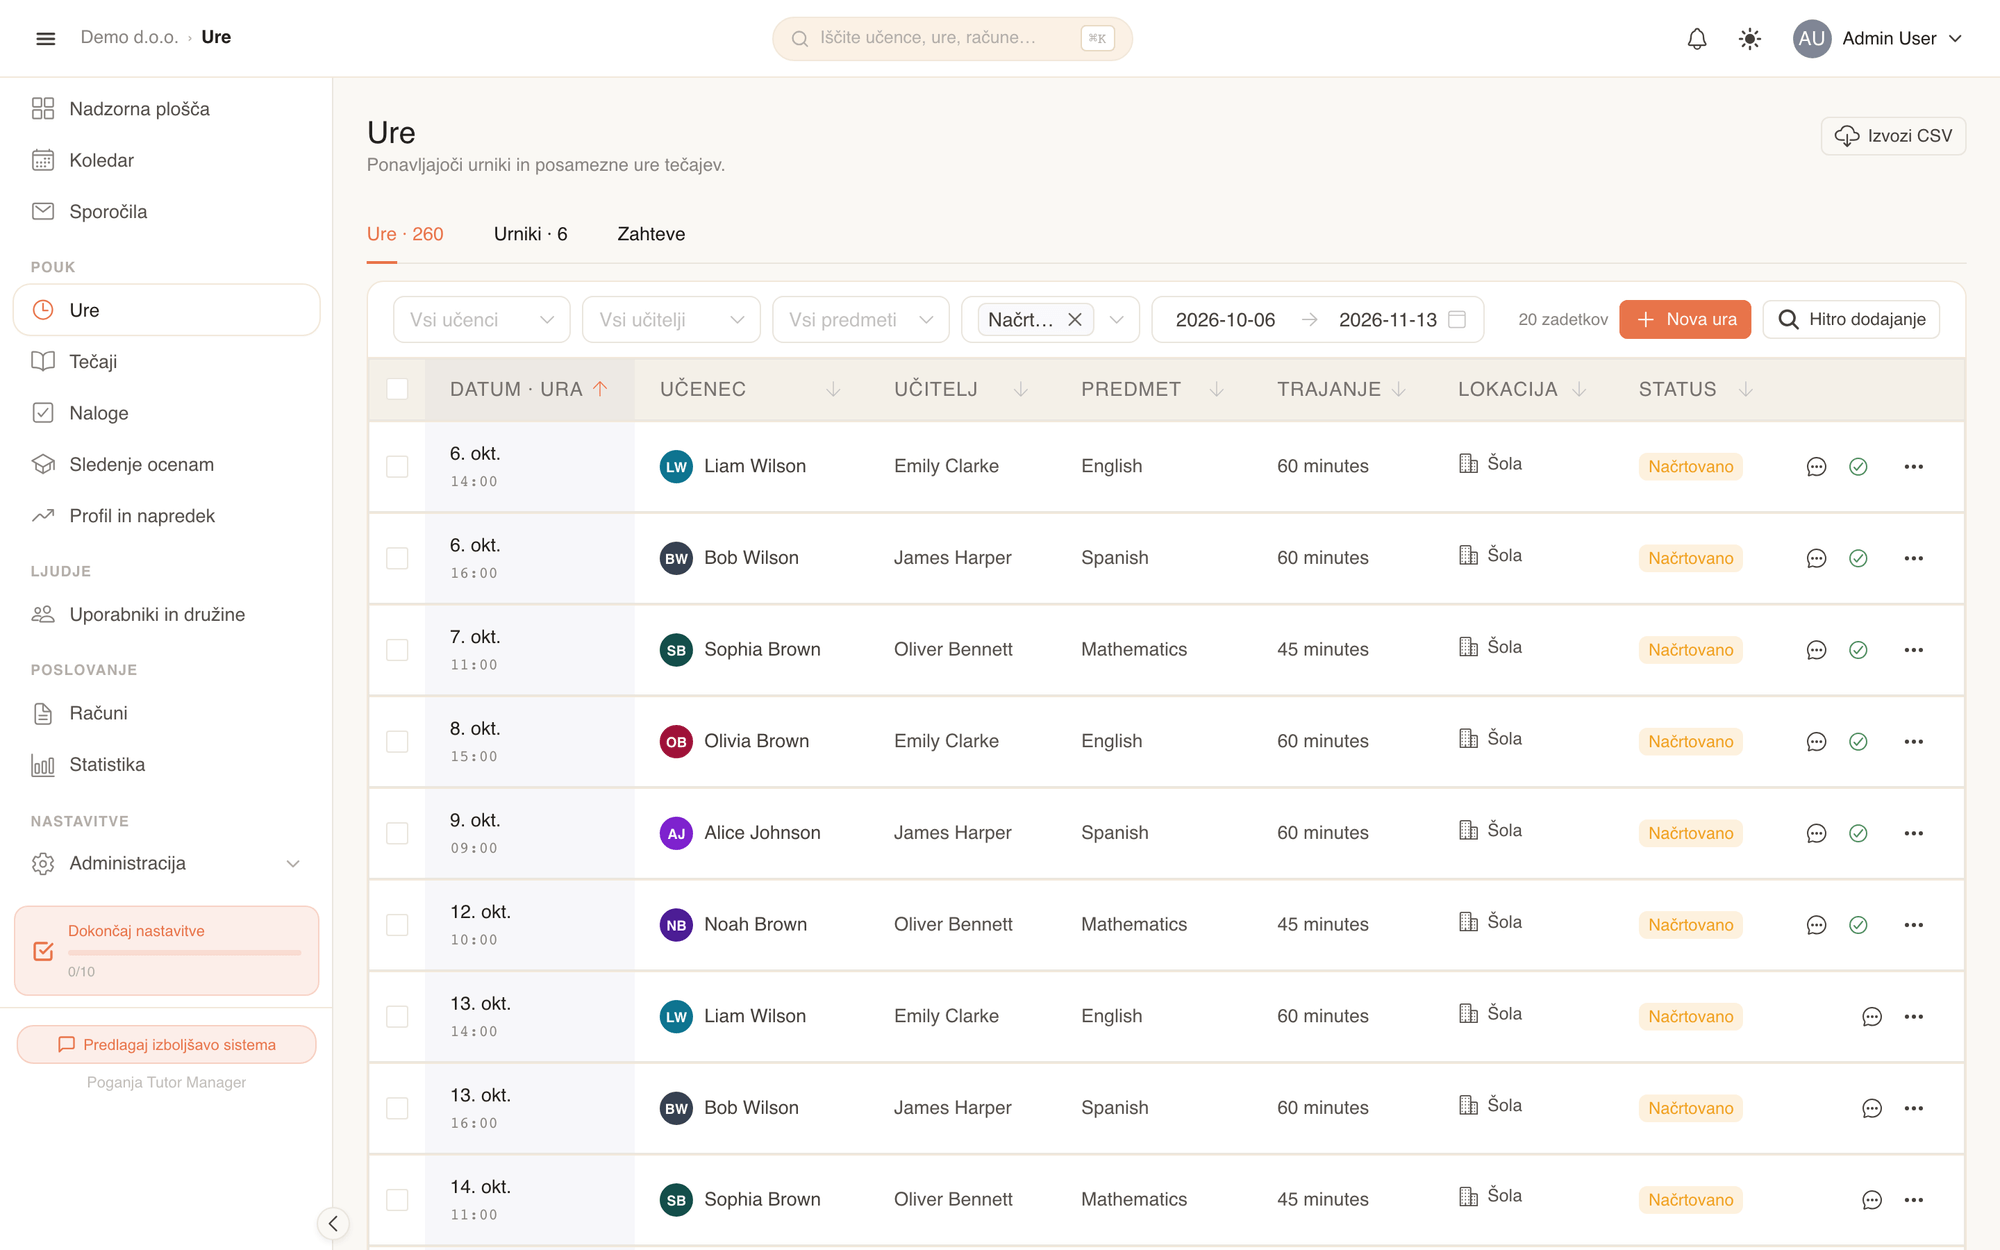Select checkbox for Bob Wilson 6. okt. row
2000x1250 pixels.
[x=397, y=558]
